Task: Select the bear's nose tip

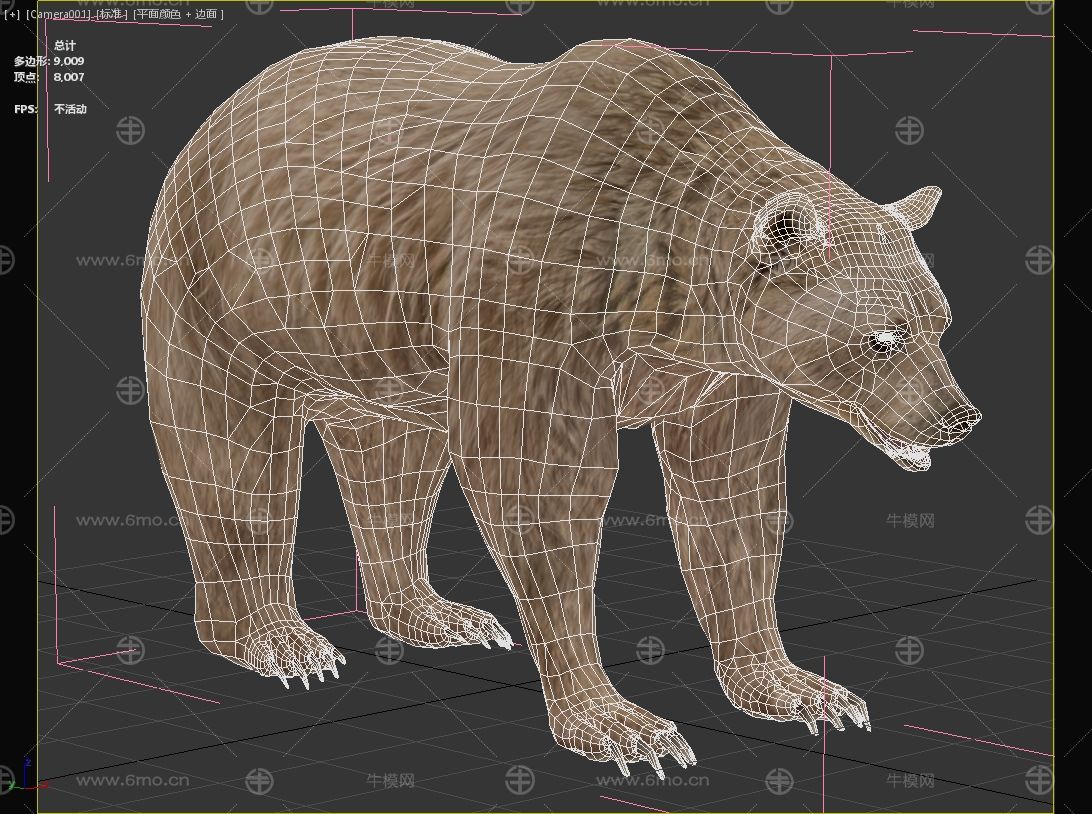Action: pyautogui.click(x=967, y=416)
